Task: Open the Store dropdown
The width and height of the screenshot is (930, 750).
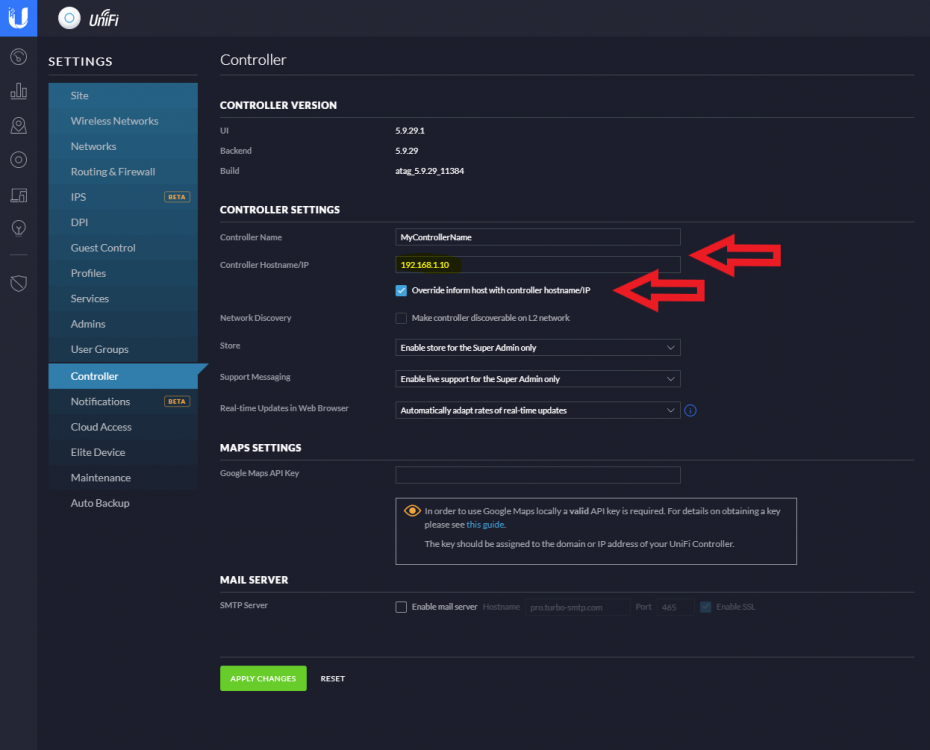Action: 537,347
